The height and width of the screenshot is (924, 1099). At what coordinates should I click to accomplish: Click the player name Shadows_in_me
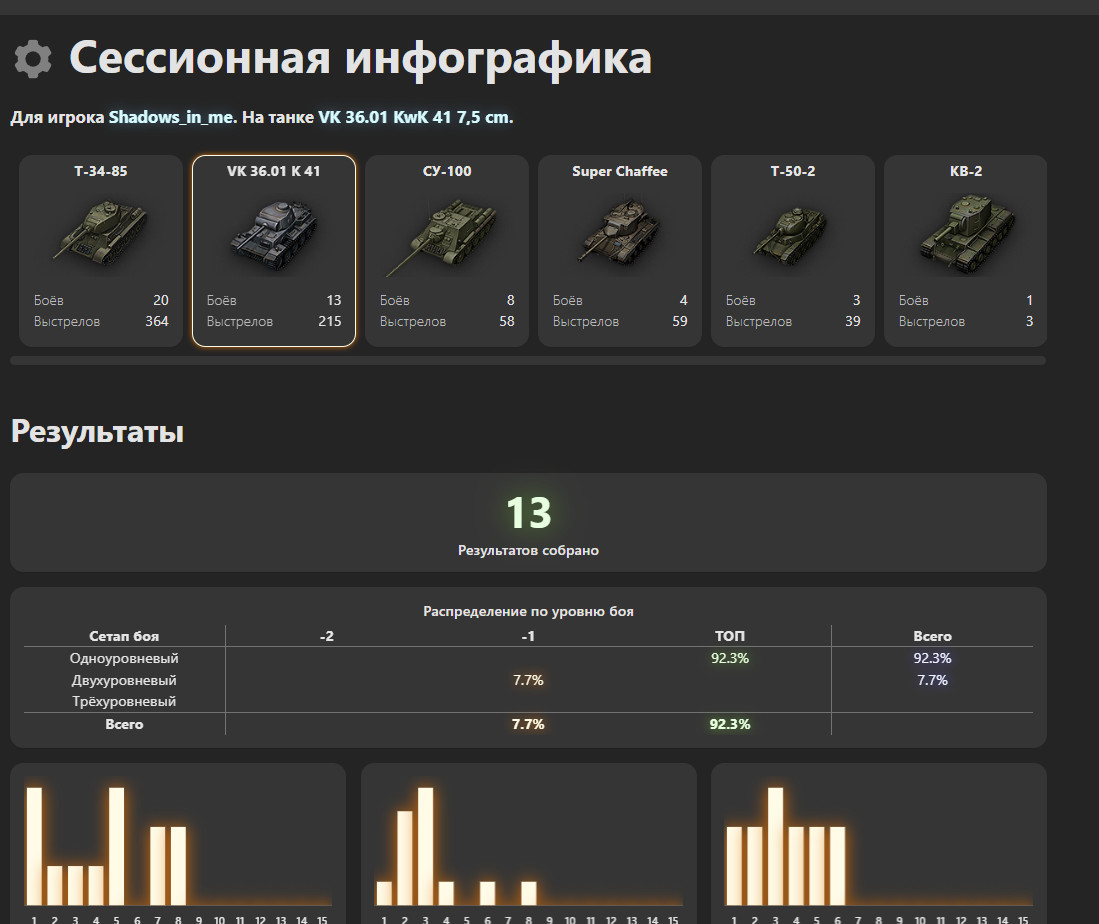[x=171, y=117]
